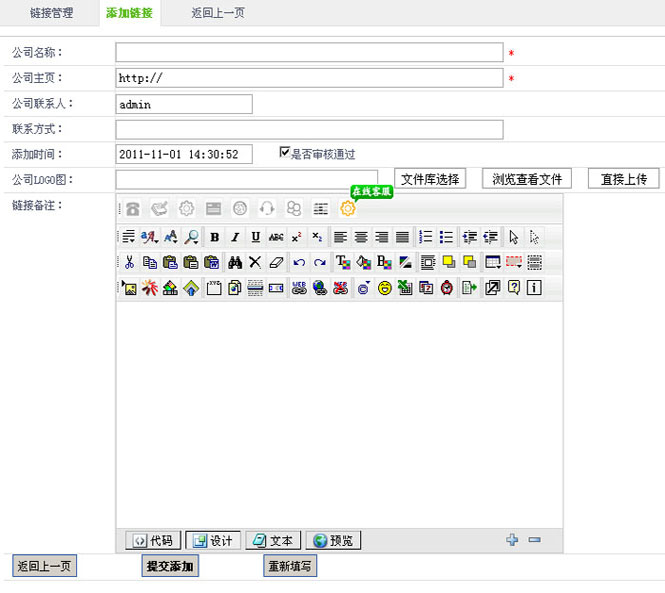Switch editor to 代码 code mode
Viewport: 665px width, 593px height.
153,540
